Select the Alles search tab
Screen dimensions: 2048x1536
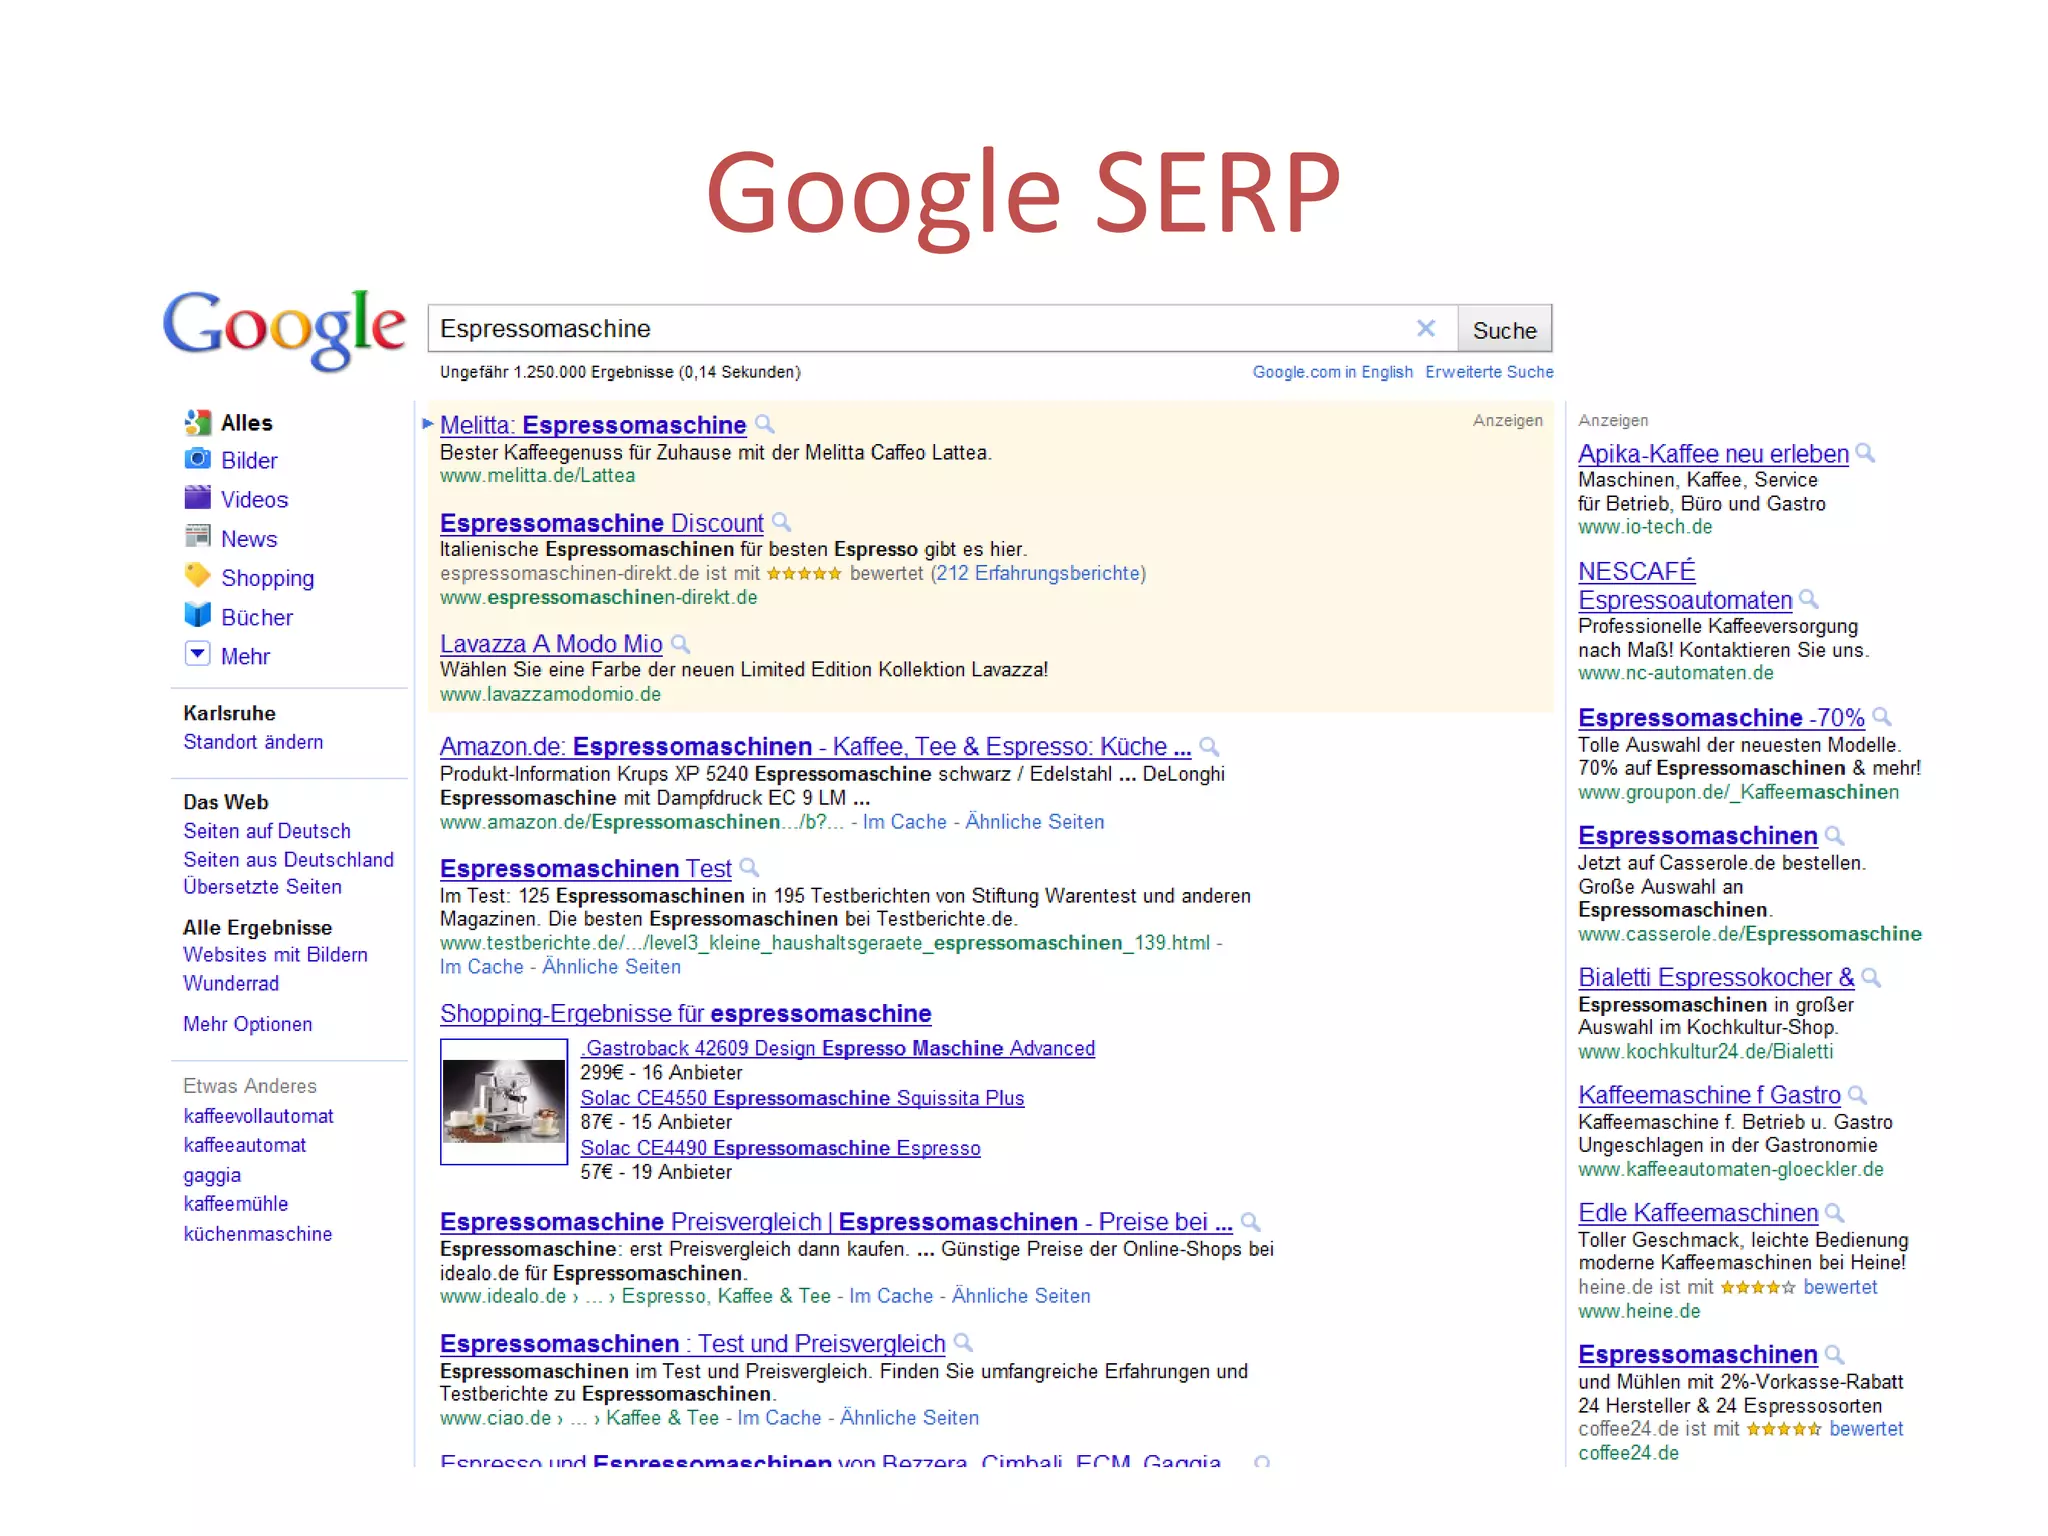click(246, 422)
